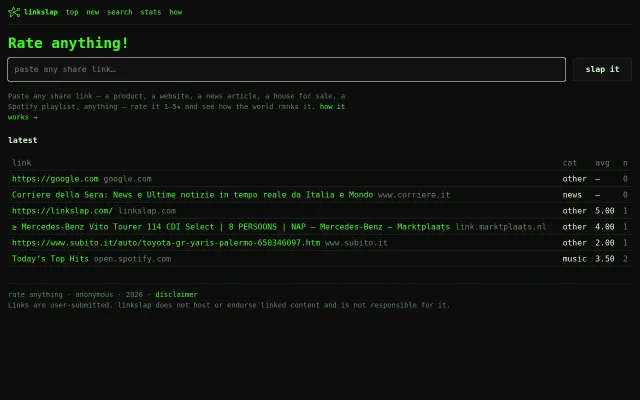
Task: Click the 4.00 average value
Action: (604, 227)
